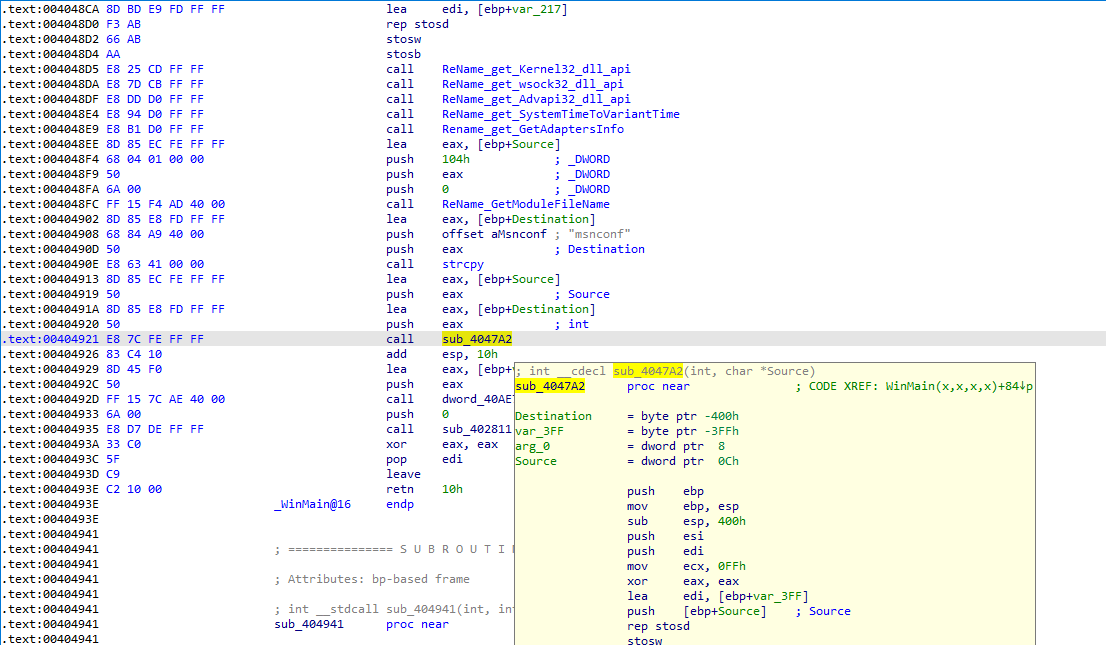Click SUBROUTINE separator comment line
This screenshot has height=645, width=1106.
pyautogui.click(x=394, y=549)
